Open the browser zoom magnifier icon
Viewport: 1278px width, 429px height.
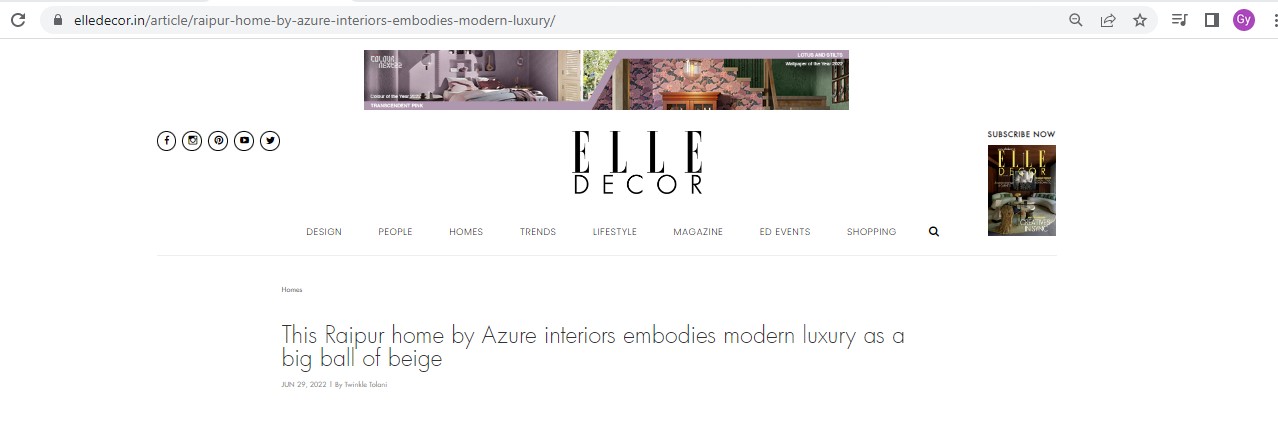1076,20
